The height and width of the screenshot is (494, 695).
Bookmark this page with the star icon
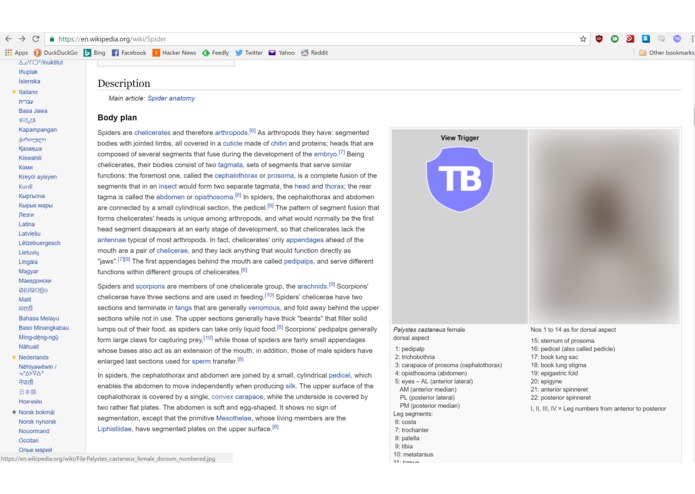pyautogui.click(x=583, y=39)
